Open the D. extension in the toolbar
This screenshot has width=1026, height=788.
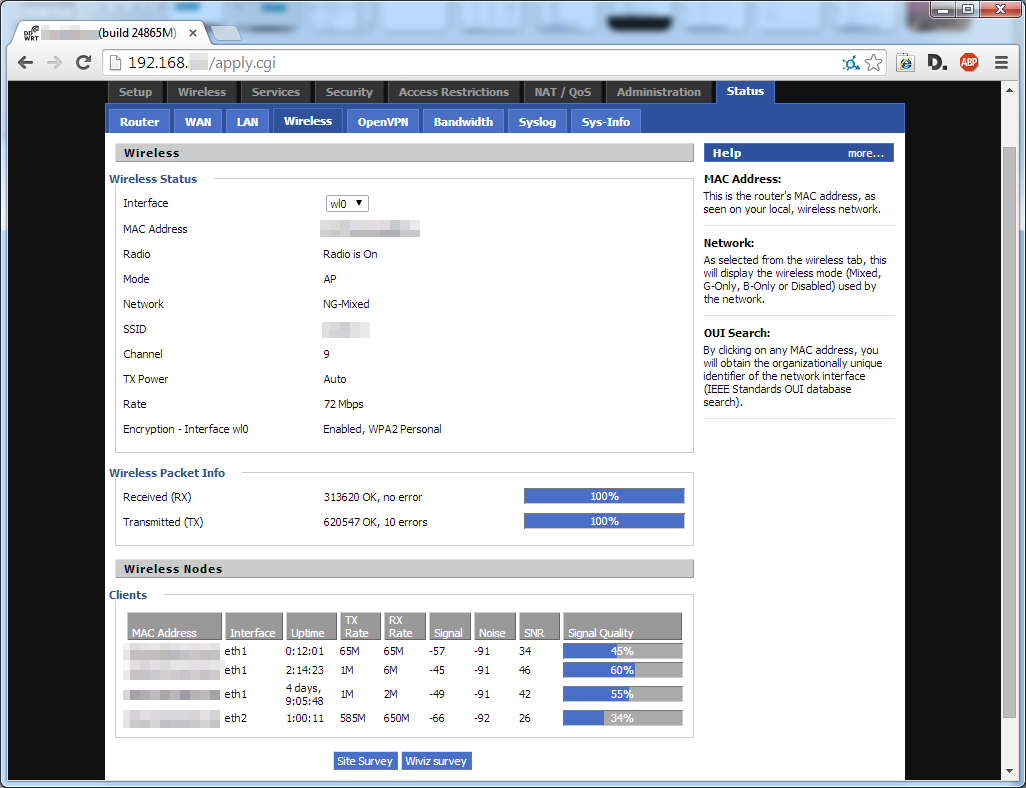(x=936, y=62)
